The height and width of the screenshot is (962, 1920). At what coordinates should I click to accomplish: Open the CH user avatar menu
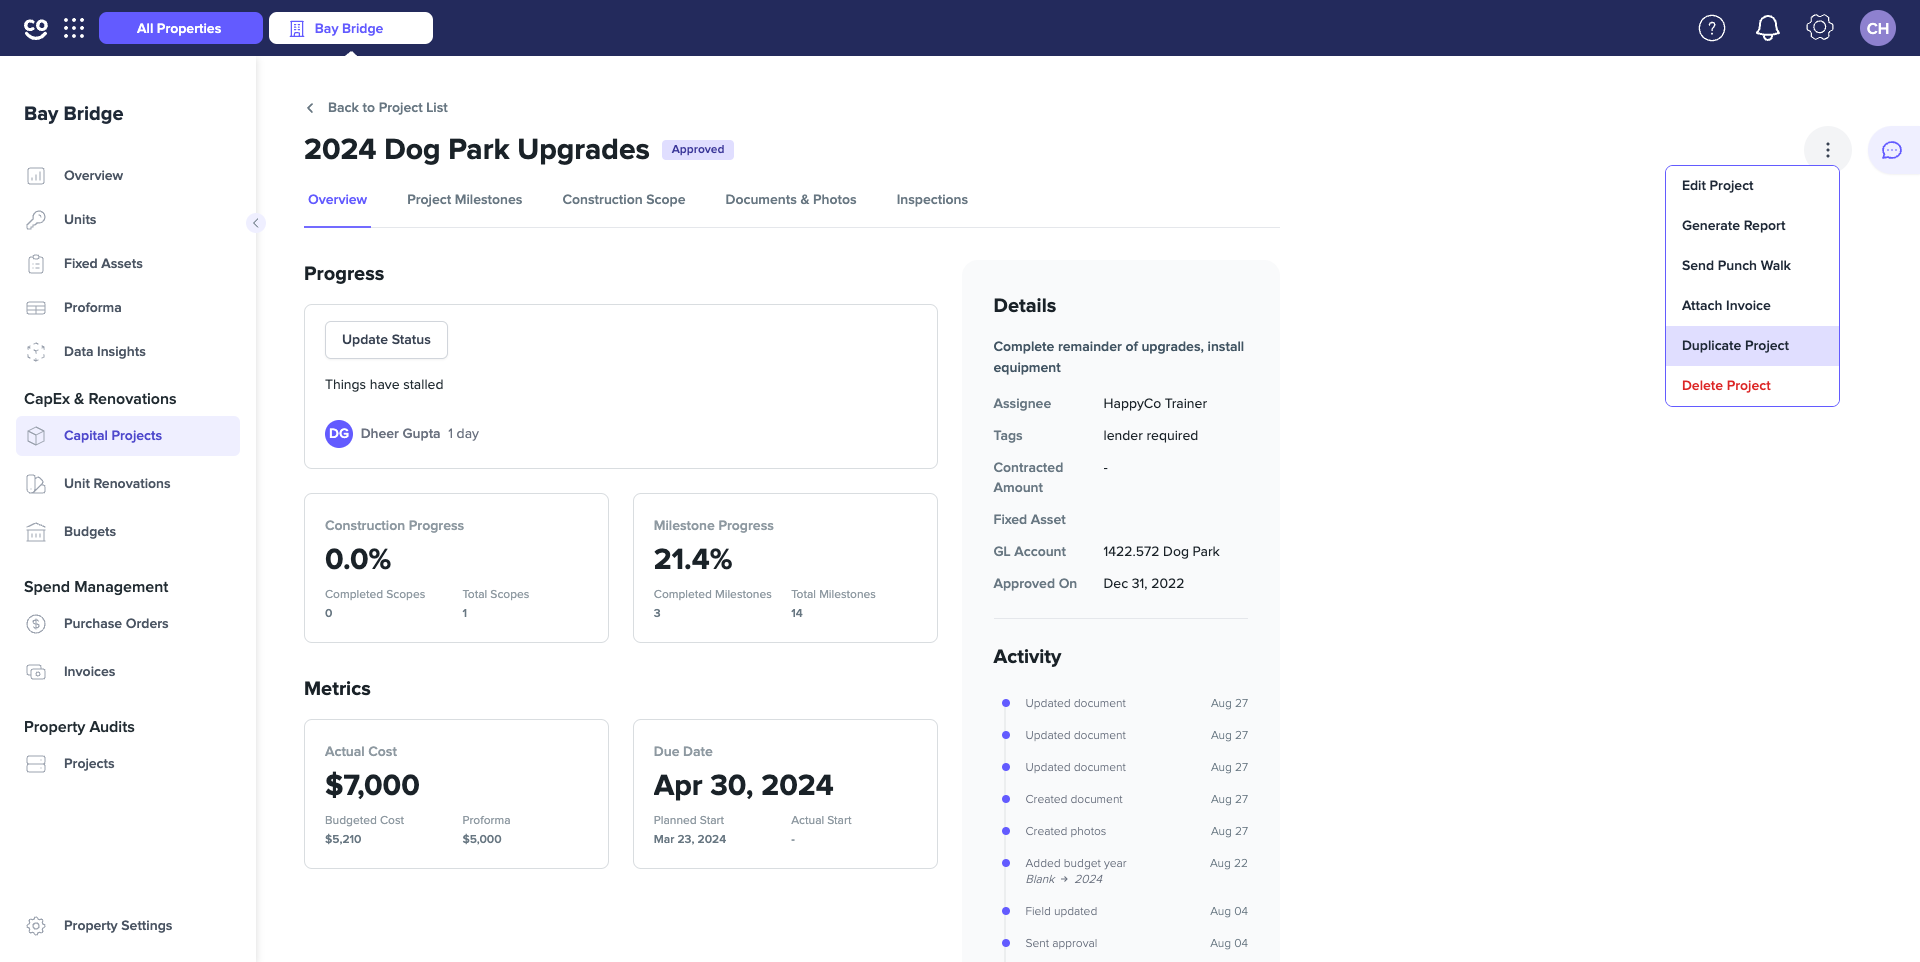click(x=1878, y=28)
